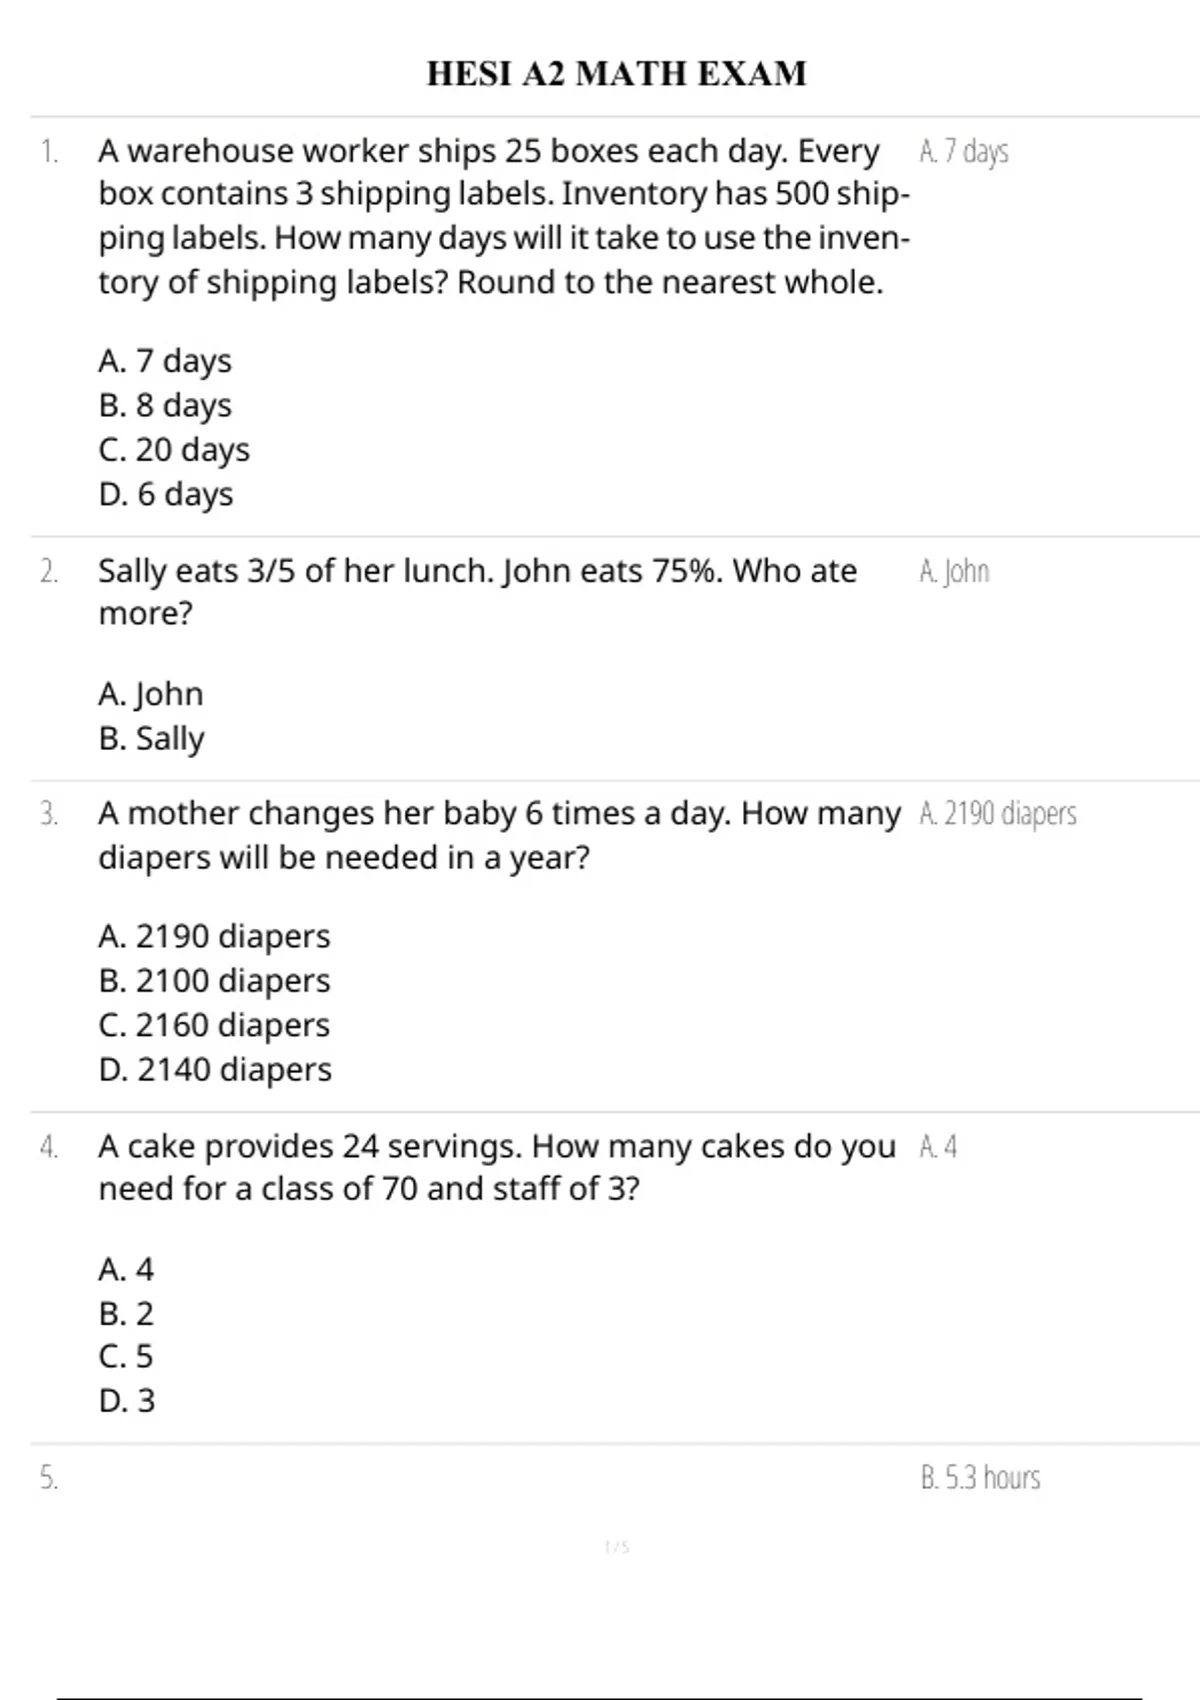Image resolution: width=1200 pixels, height=1700 pixels.
Task: Click question number 5
Action: click(x=49, y=1478)
